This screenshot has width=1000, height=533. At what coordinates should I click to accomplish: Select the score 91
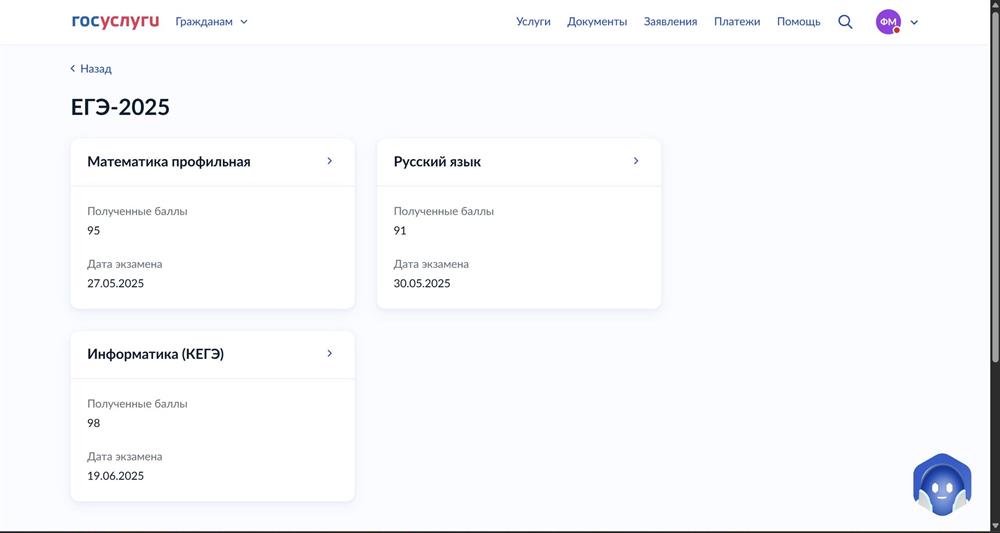pyautogui.click(x=400, y=231)
